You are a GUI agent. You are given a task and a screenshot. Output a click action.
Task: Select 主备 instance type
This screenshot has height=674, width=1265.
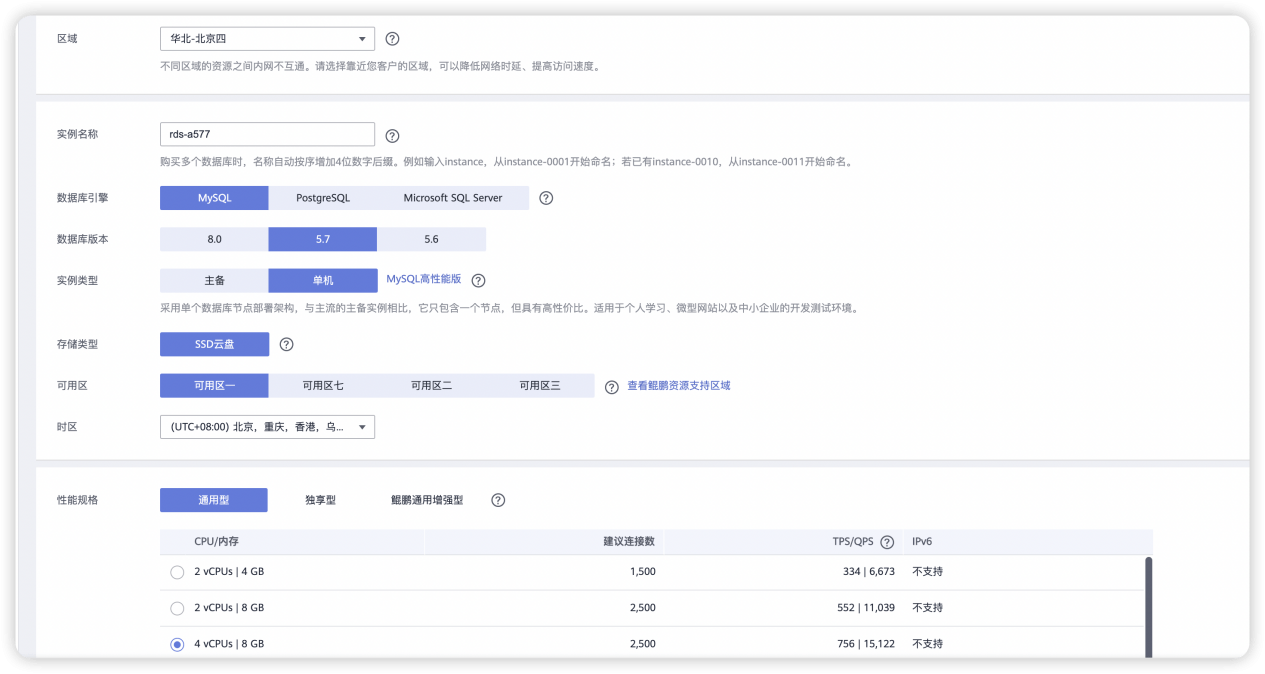point(214,281)
